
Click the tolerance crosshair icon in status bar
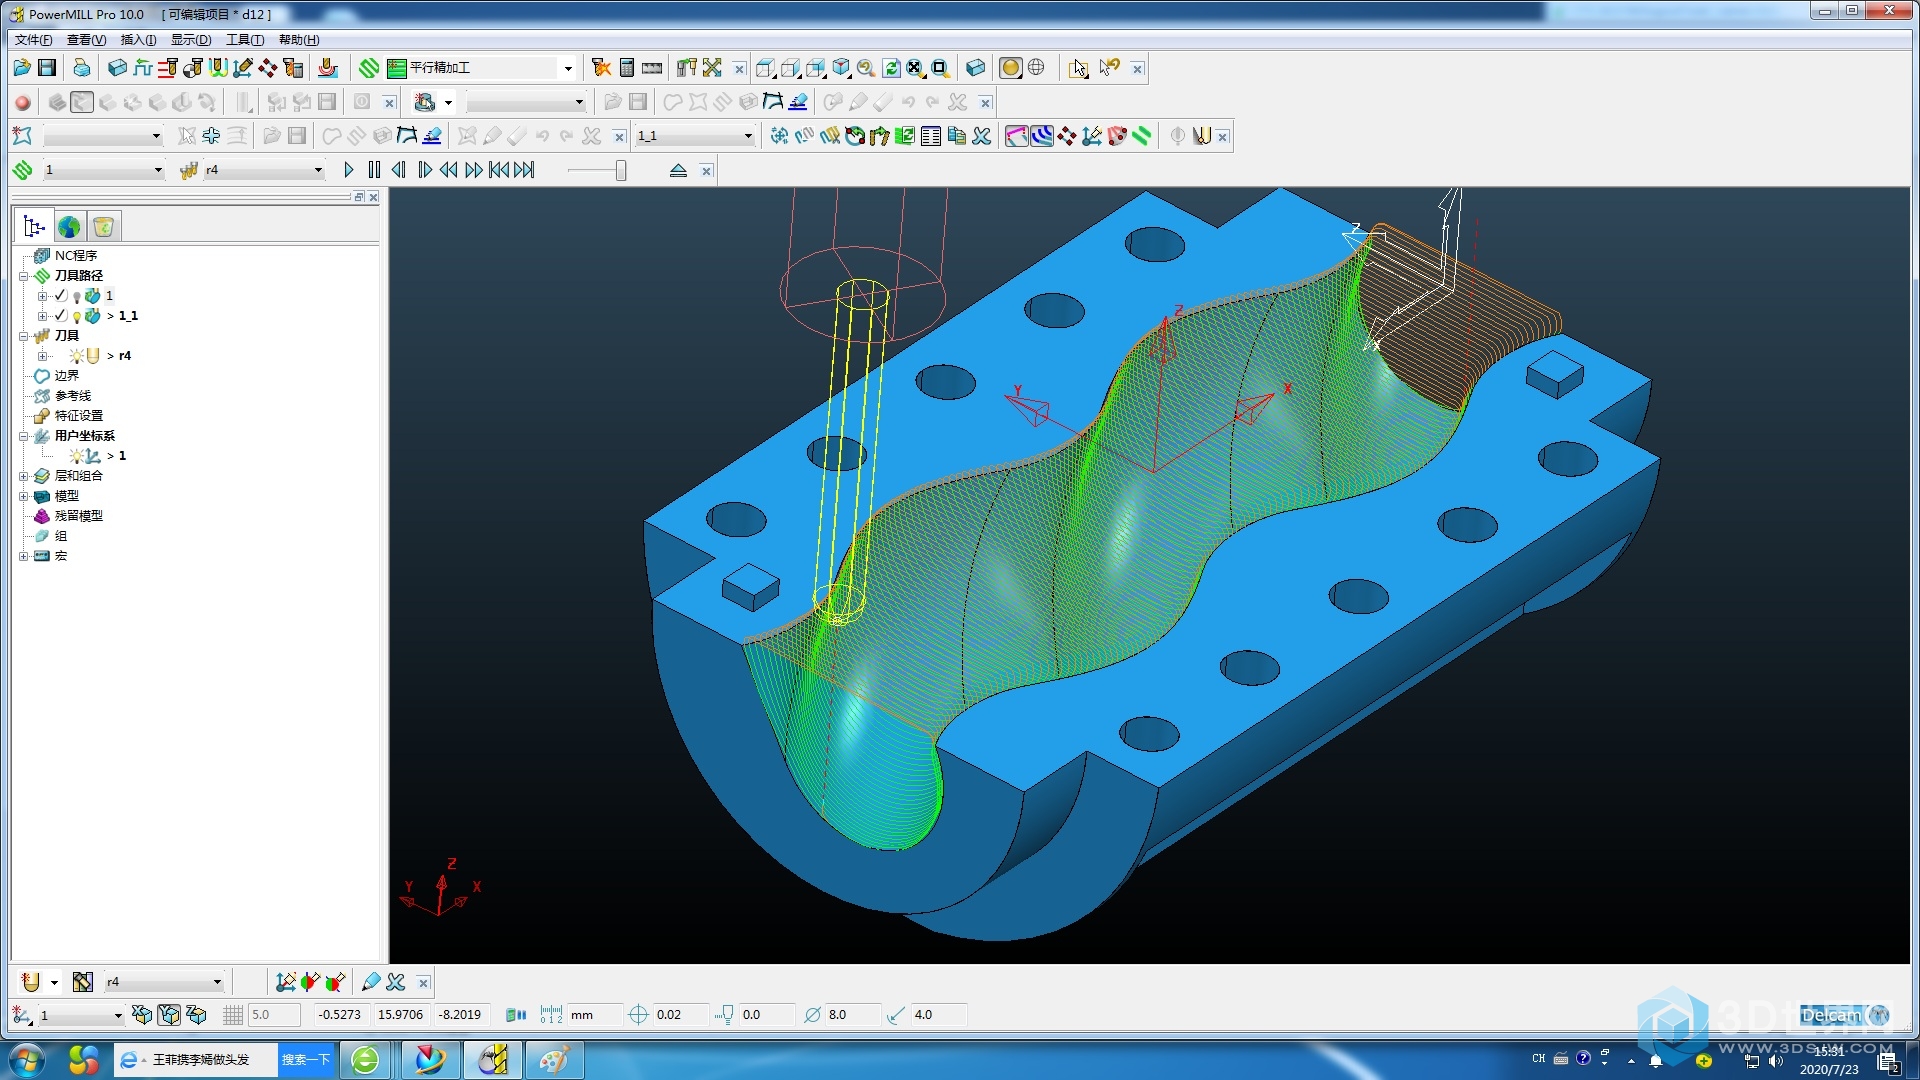tap(638, 1015)
